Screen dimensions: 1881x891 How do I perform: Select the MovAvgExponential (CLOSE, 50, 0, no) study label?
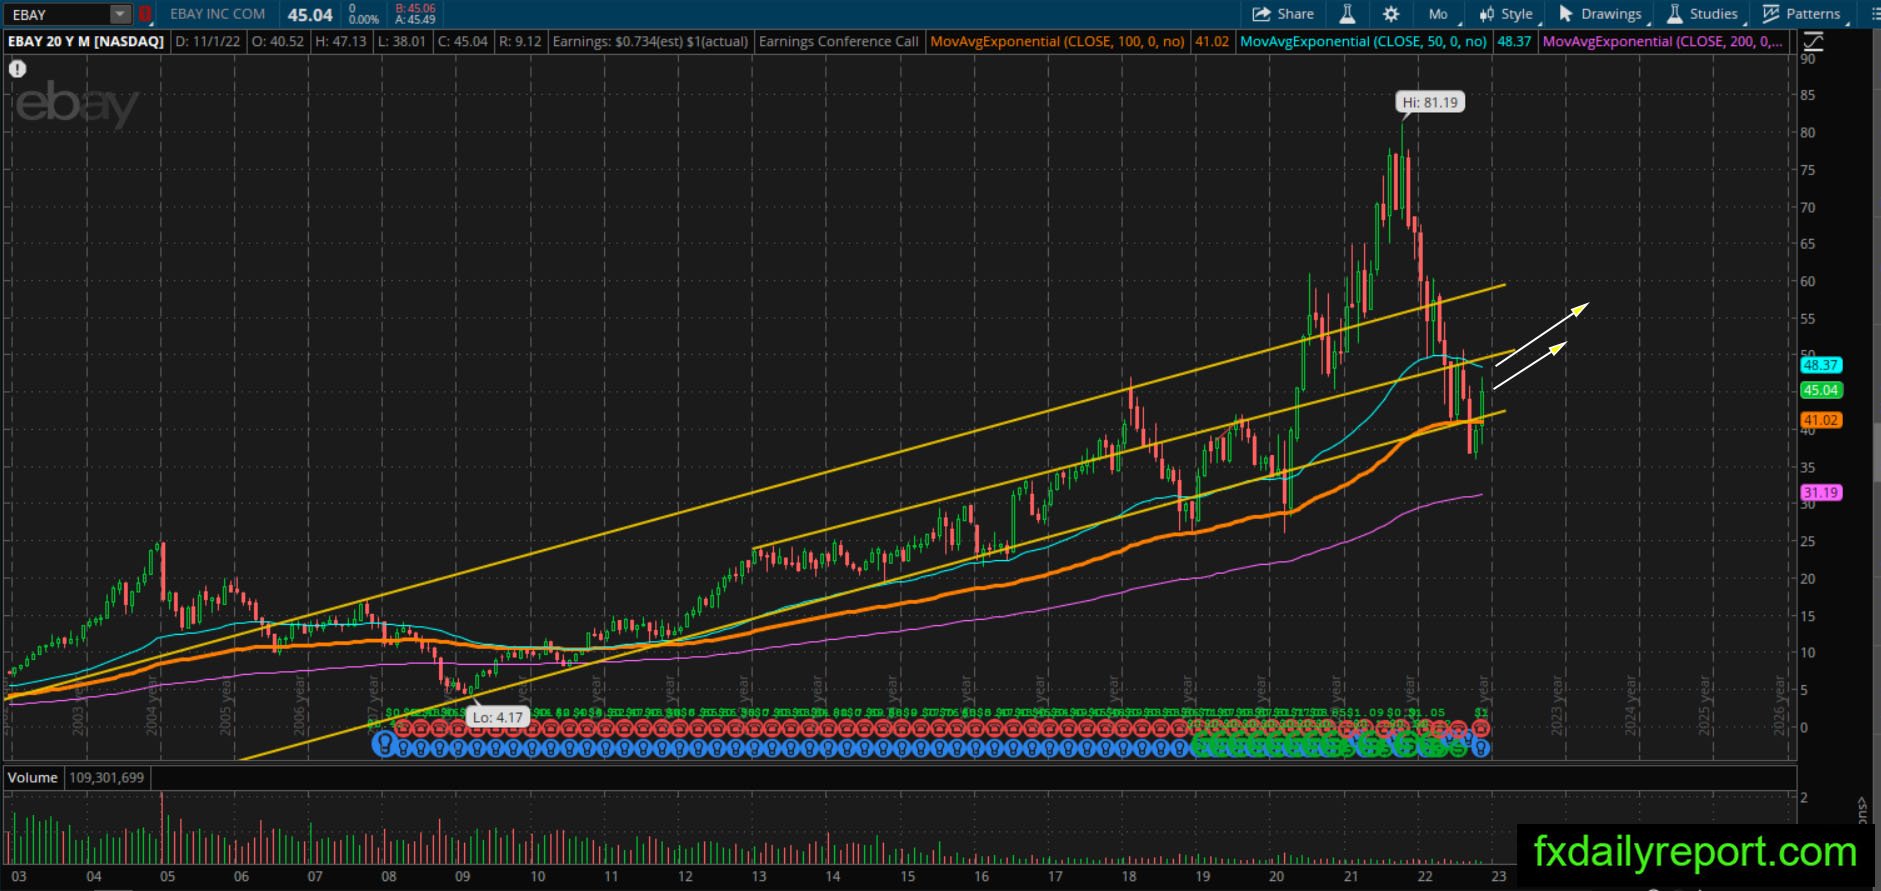pyautogui.click(x=1363, y=42)
